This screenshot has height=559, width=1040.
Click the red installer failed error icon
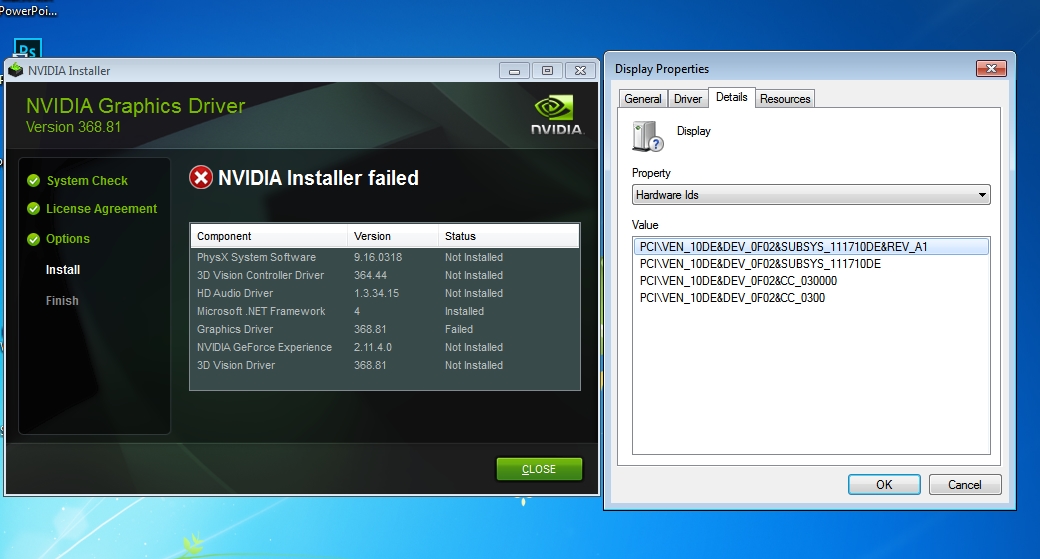[x=201, y=178]
